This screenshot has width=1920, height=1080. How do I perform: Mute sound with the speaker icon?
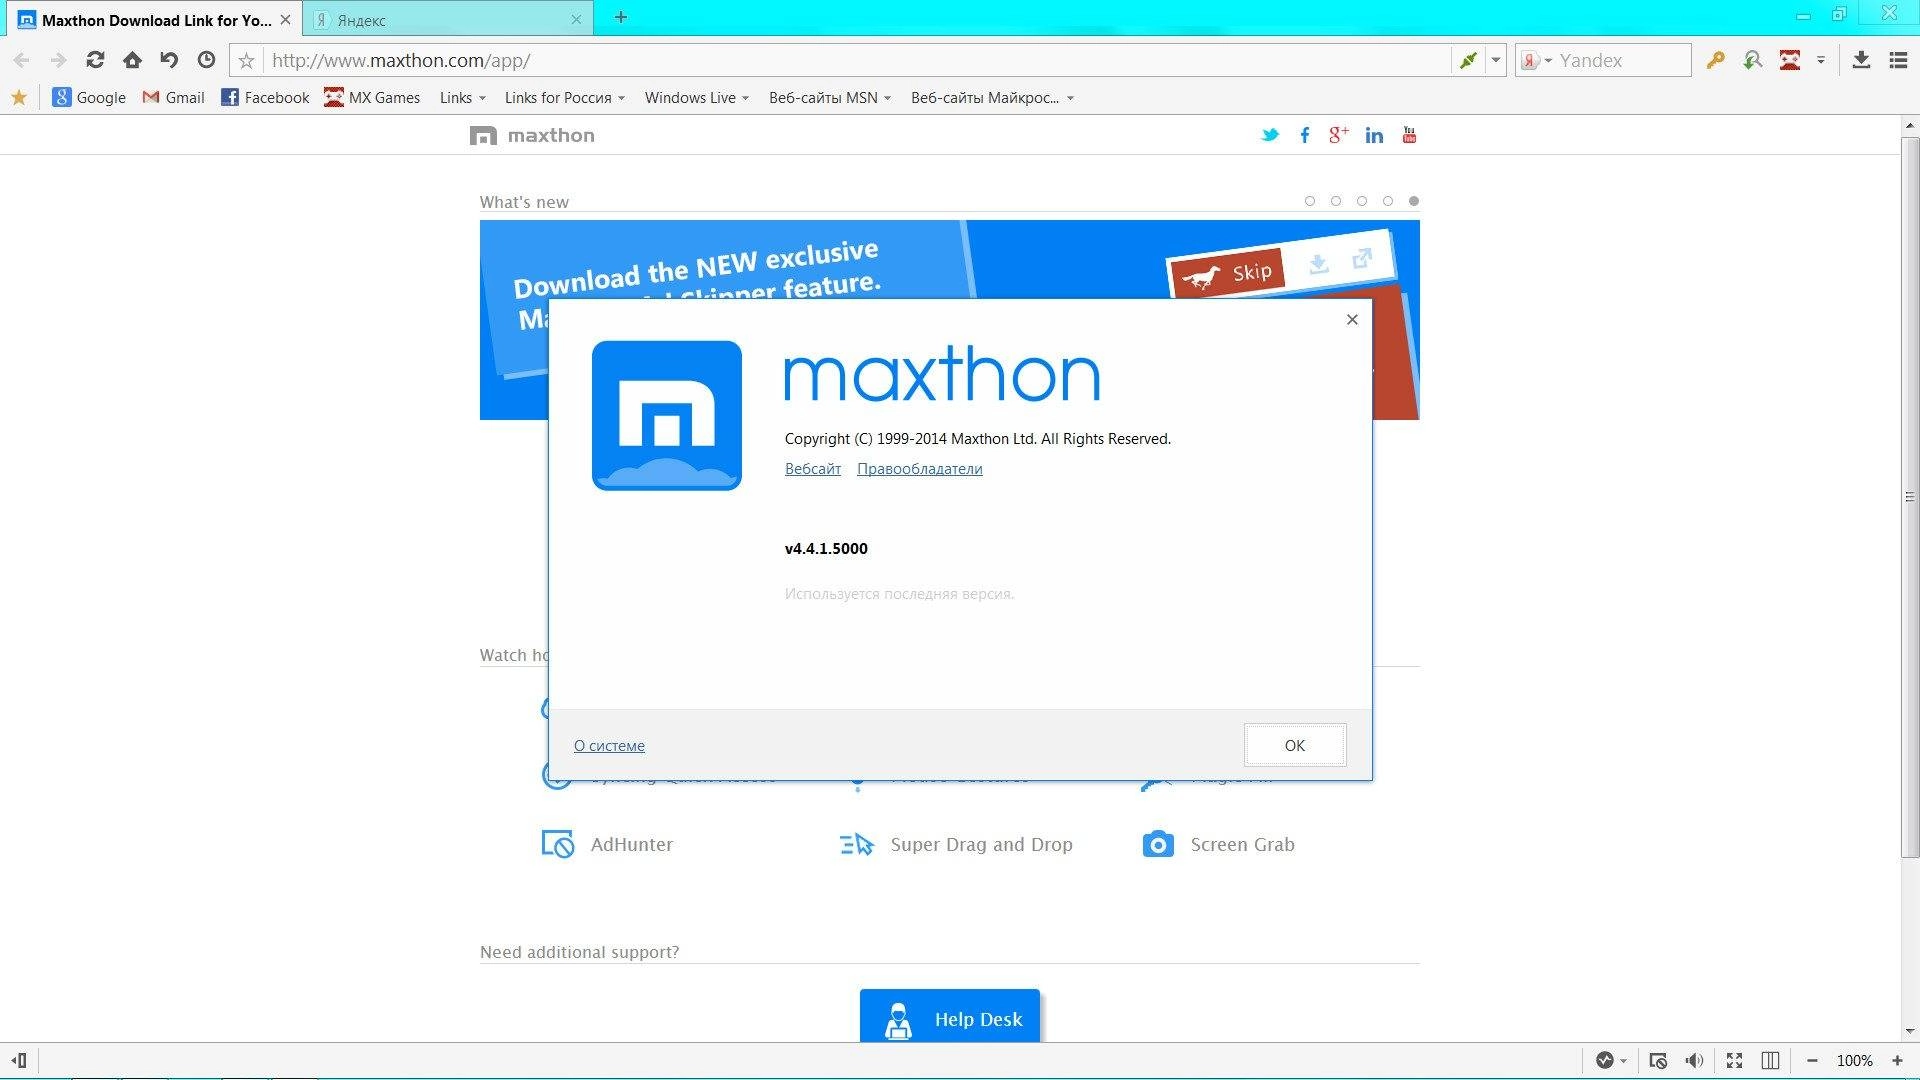click(x=1694, y=1060)
